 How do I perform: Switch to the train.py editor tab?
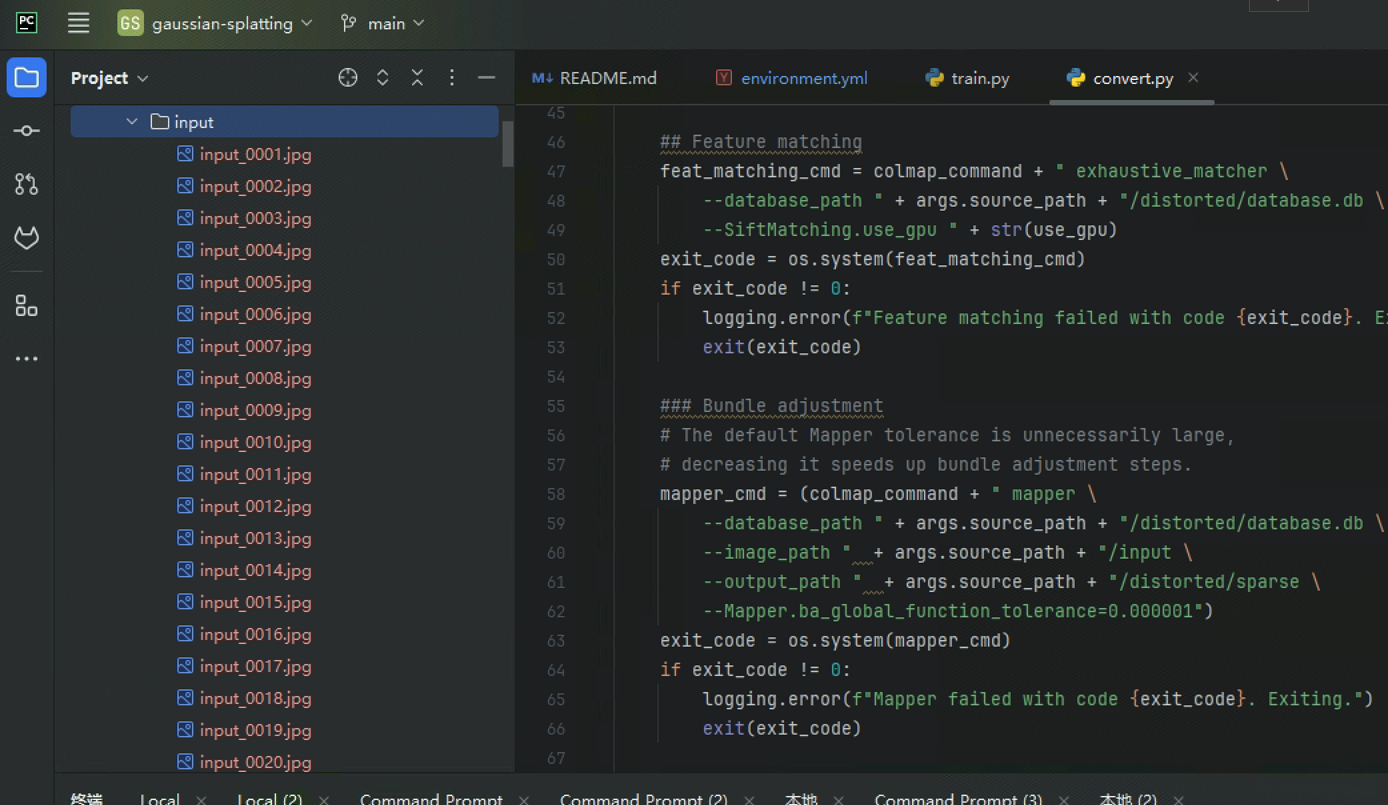pos(967,78)
